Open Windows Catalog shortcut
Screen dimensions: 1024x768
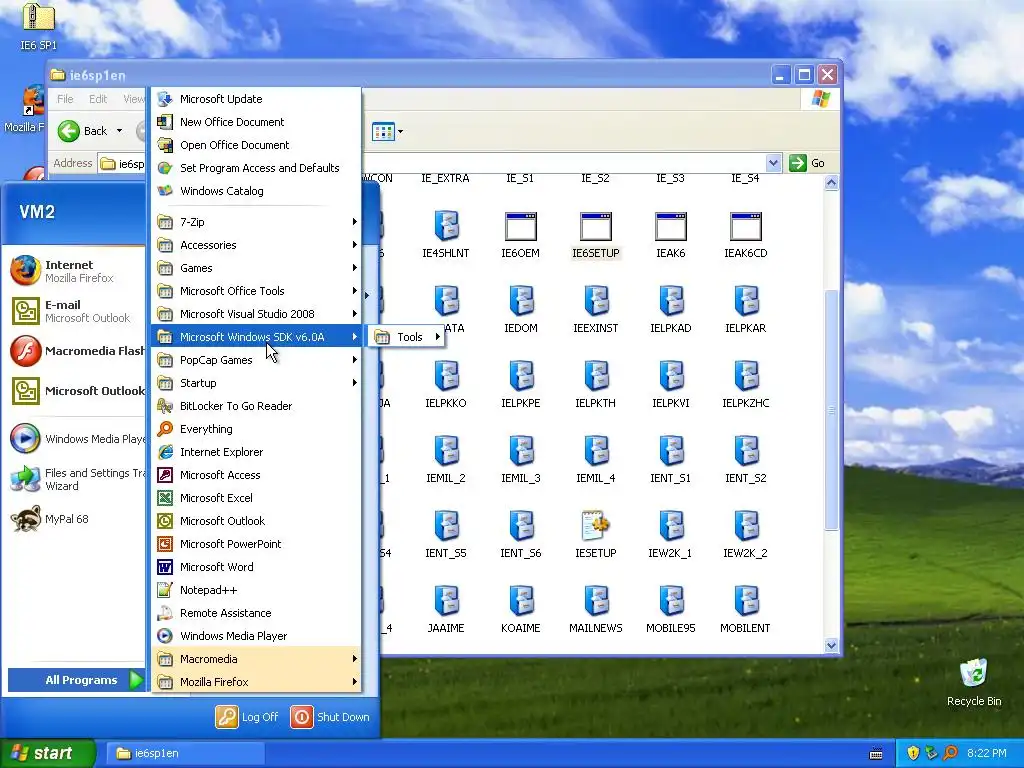(256, 191)
